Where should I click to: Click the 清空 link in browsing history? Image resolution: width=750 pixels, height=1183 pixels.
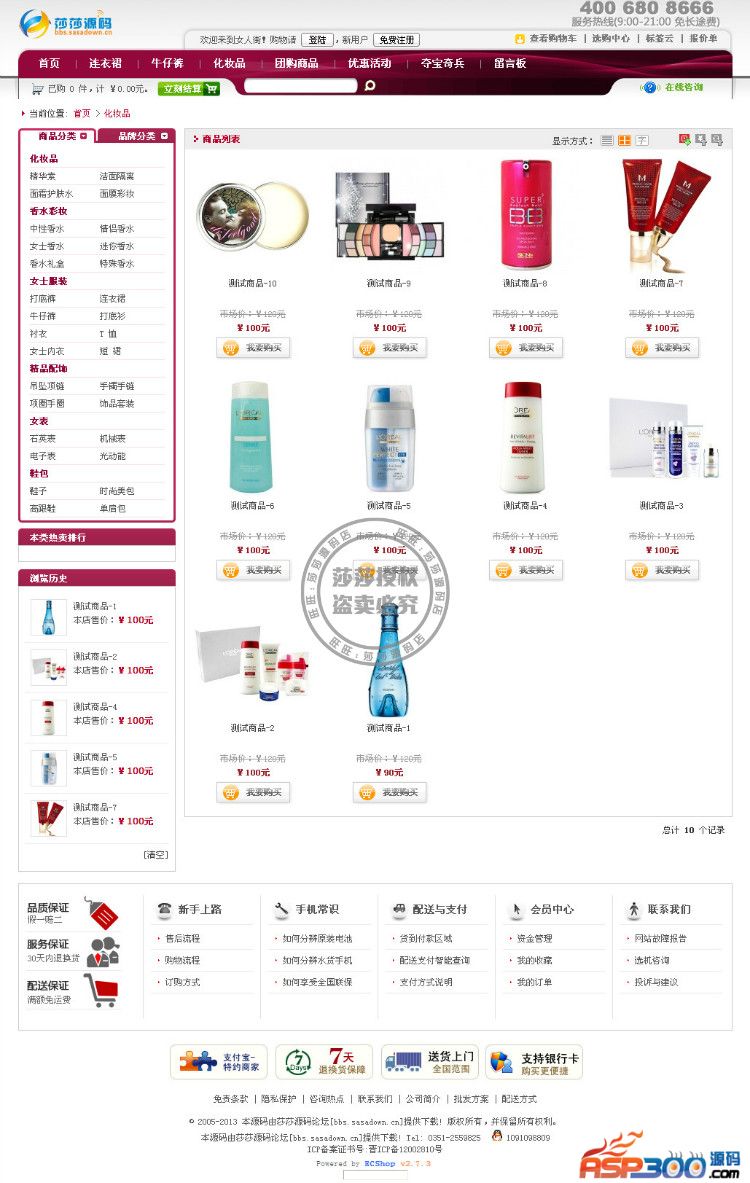[155, 855]
